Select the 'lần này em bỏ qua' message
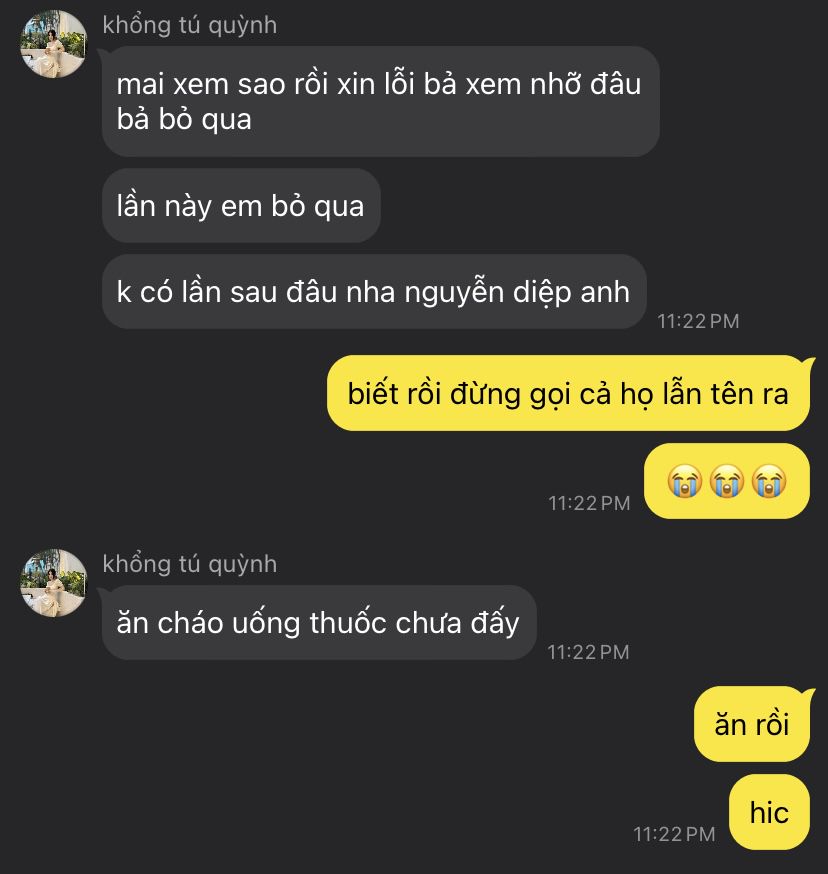828x874 pixels. [x=241, y=206]
